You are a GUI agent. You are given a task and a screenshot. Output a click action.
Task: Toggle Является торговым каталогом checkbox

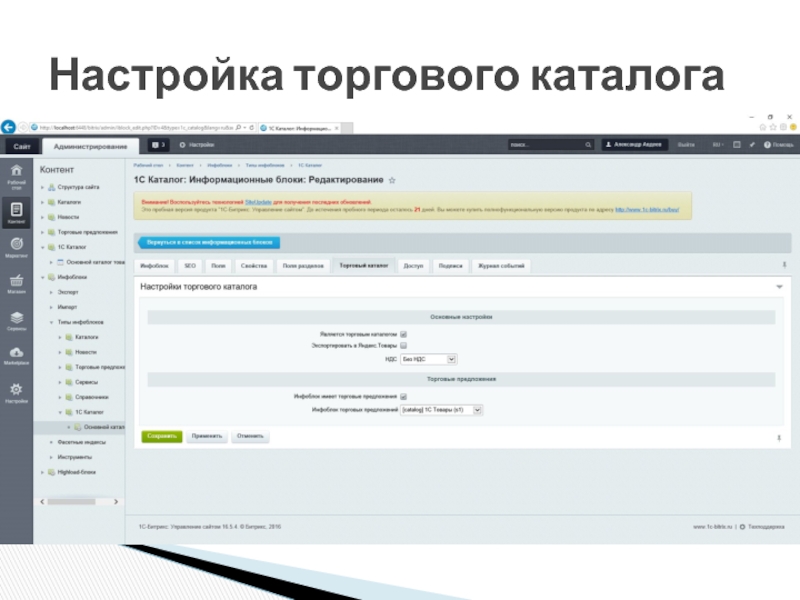click(404, 334)
